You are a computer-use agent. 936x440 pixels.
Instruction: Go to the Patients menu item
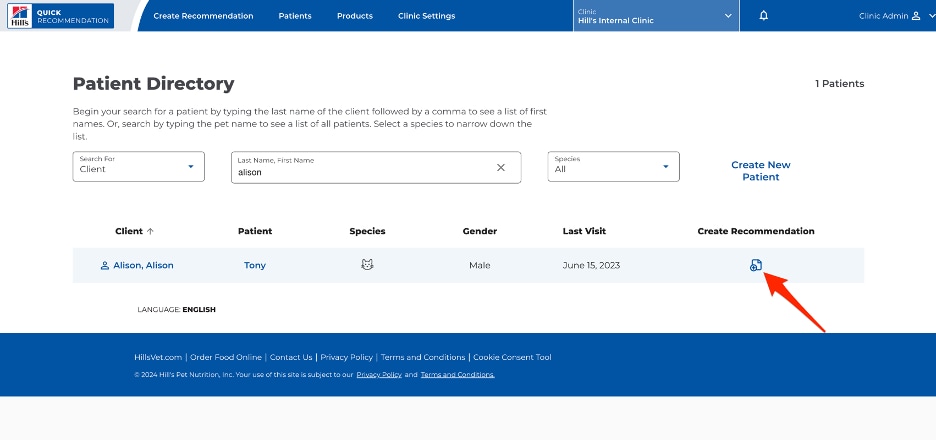pyautogui.click(x=295, y=16)
